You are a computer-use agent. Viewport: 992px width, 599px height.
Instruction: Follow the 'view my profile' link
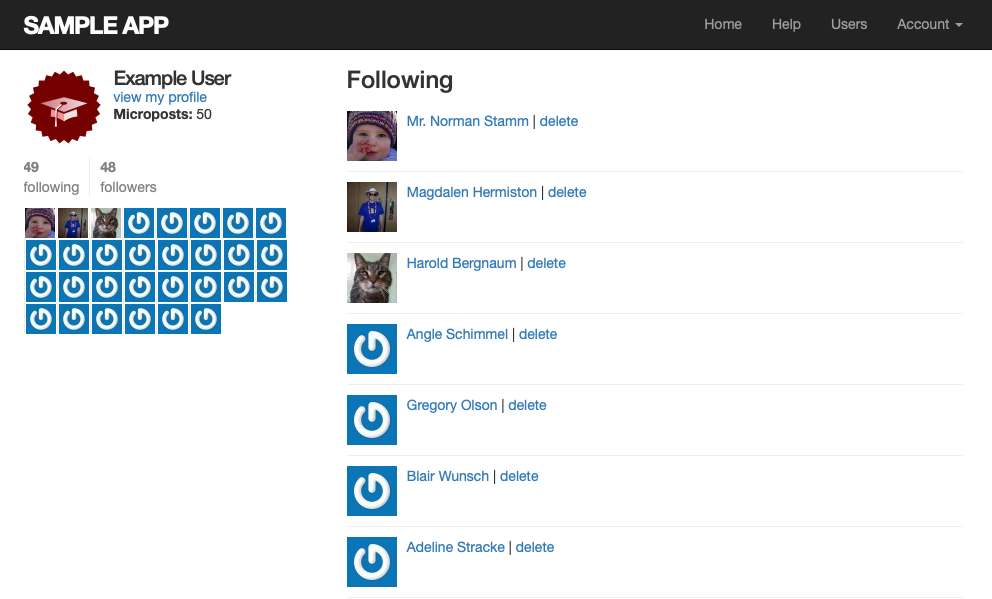tap(160, 97)
